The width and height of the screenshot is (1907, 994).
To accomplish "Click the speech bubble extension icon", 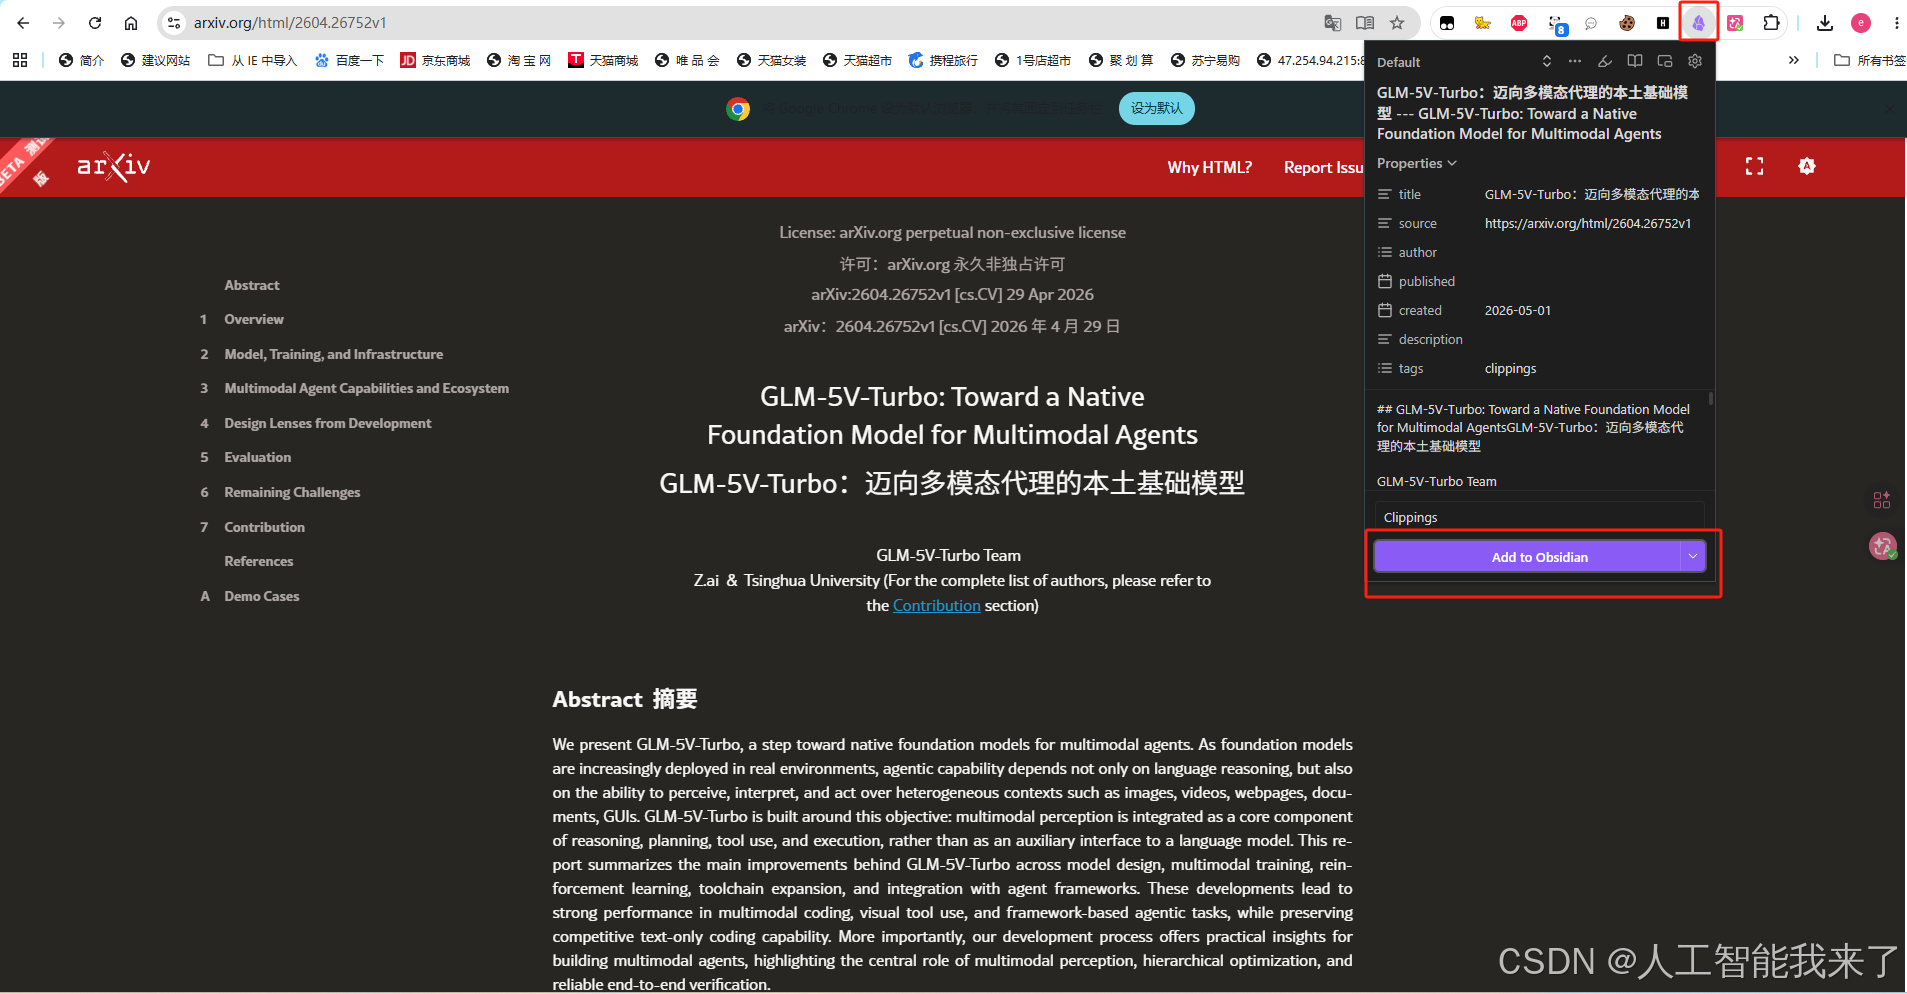I will point(1591,23).
